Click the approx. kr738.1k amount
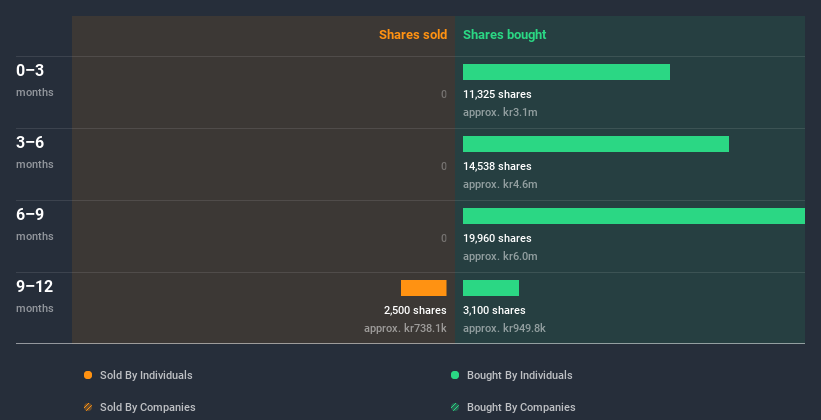The height and width of the screenshot is (420, 821). click(405, 329)
